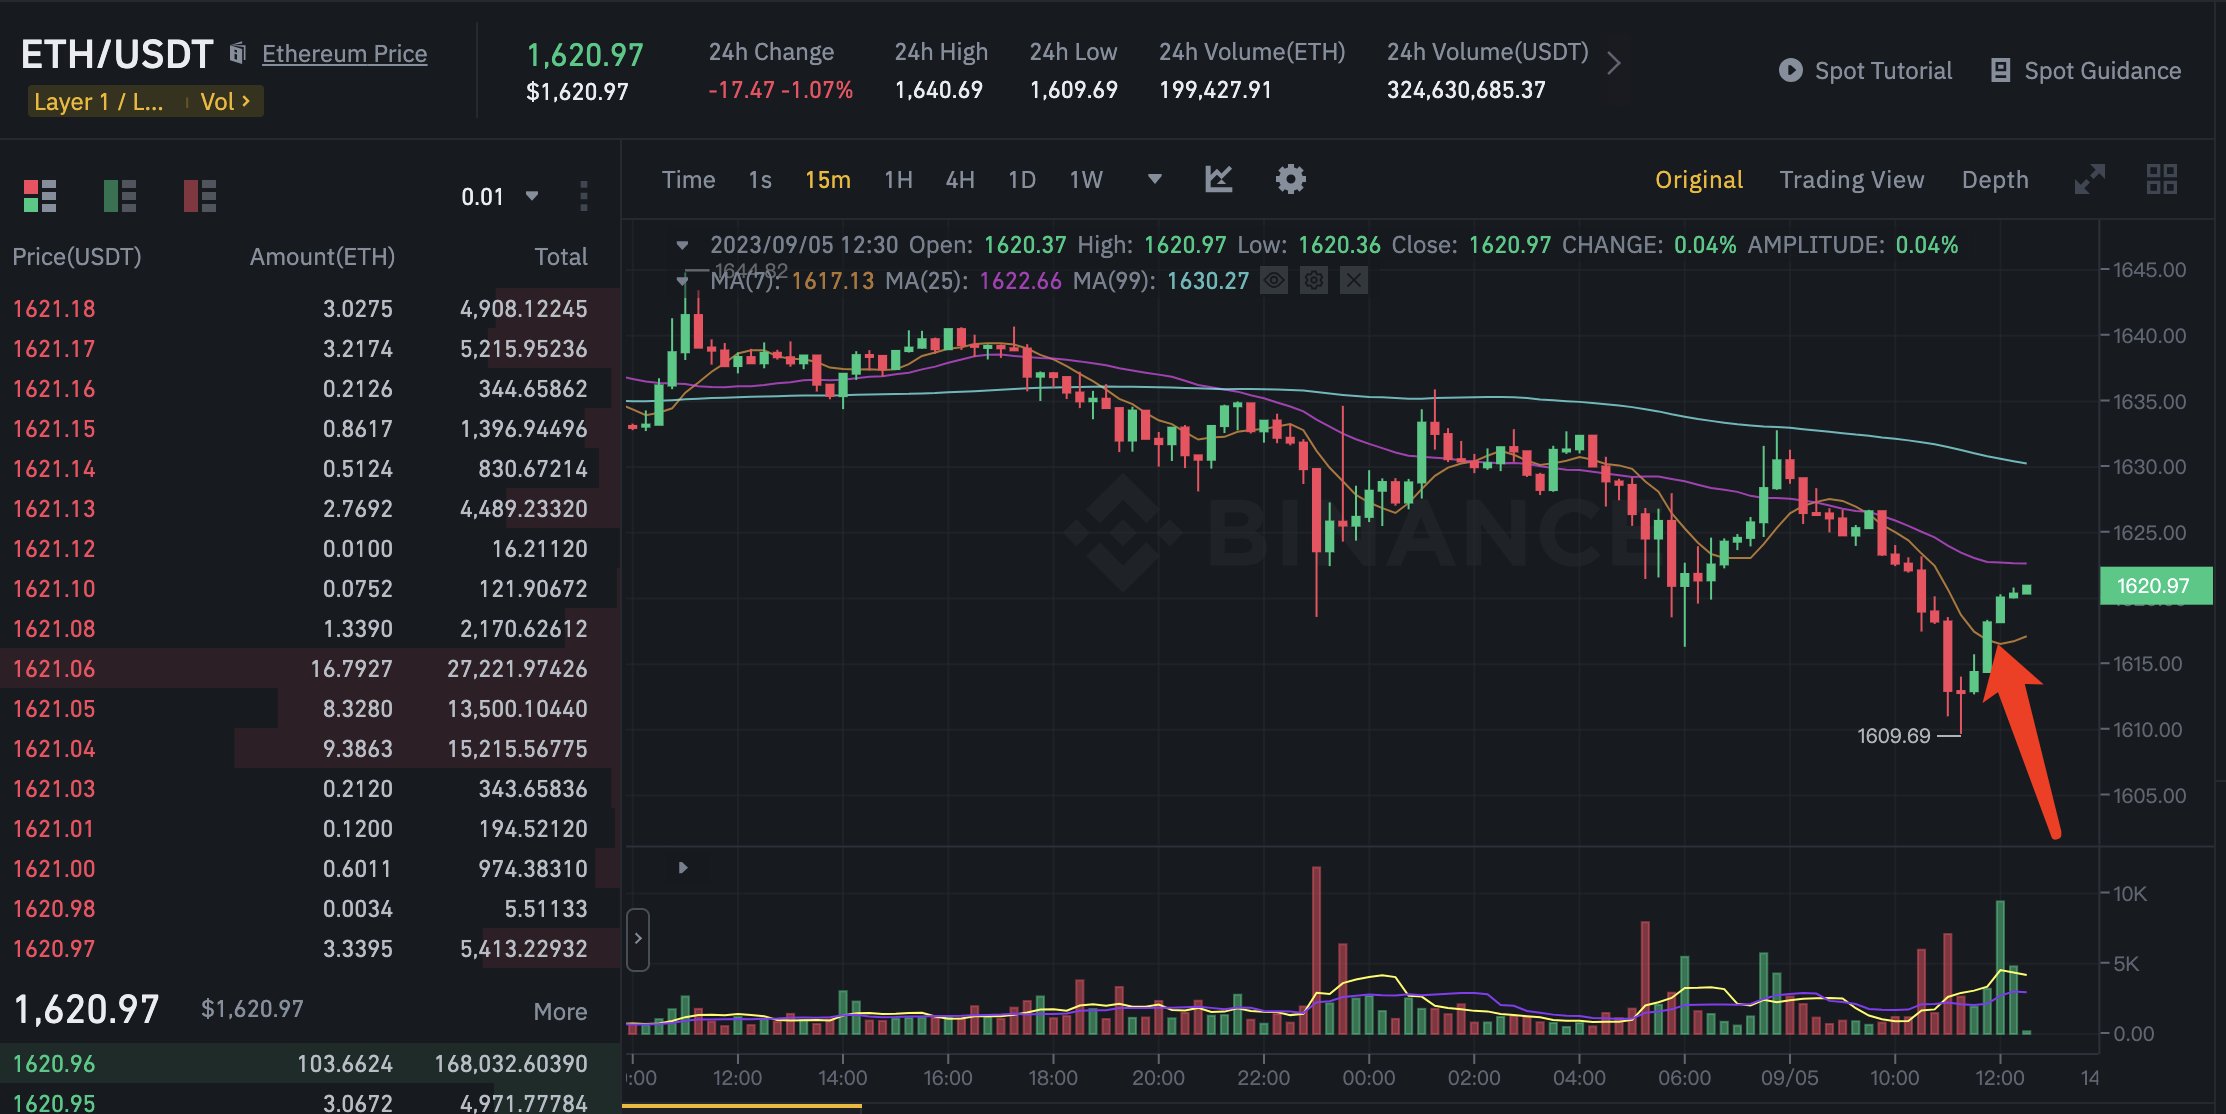Select ask price 1621.00
Viewport: 2226px width, 1114px height.
[54, 869]
